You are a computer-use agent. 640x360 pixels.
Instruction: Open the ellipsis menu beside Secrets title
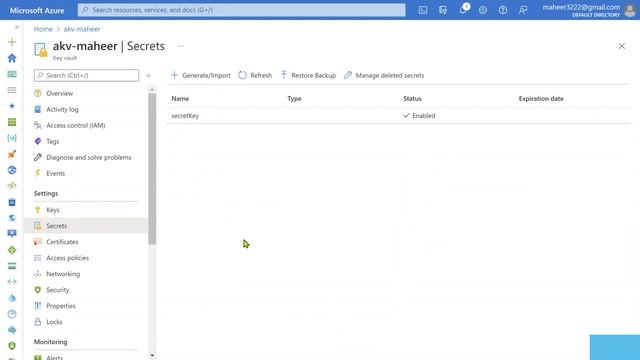tap(180, 46)
